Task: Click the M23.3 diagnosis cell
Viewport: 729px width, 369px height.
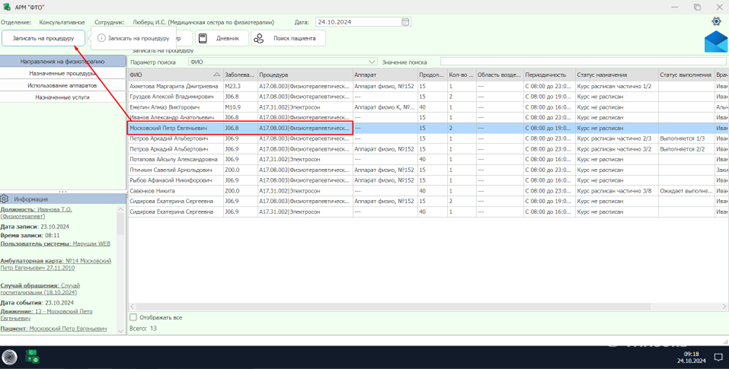Action: pos(240,86)
